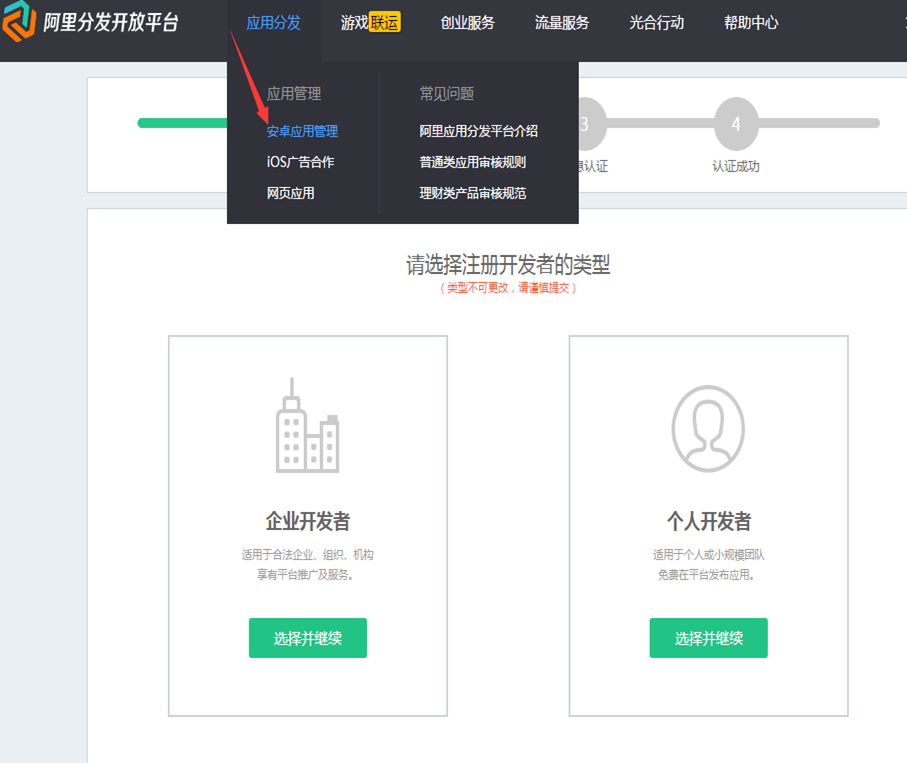Click the step 4 circle indicator

(736, 124)
